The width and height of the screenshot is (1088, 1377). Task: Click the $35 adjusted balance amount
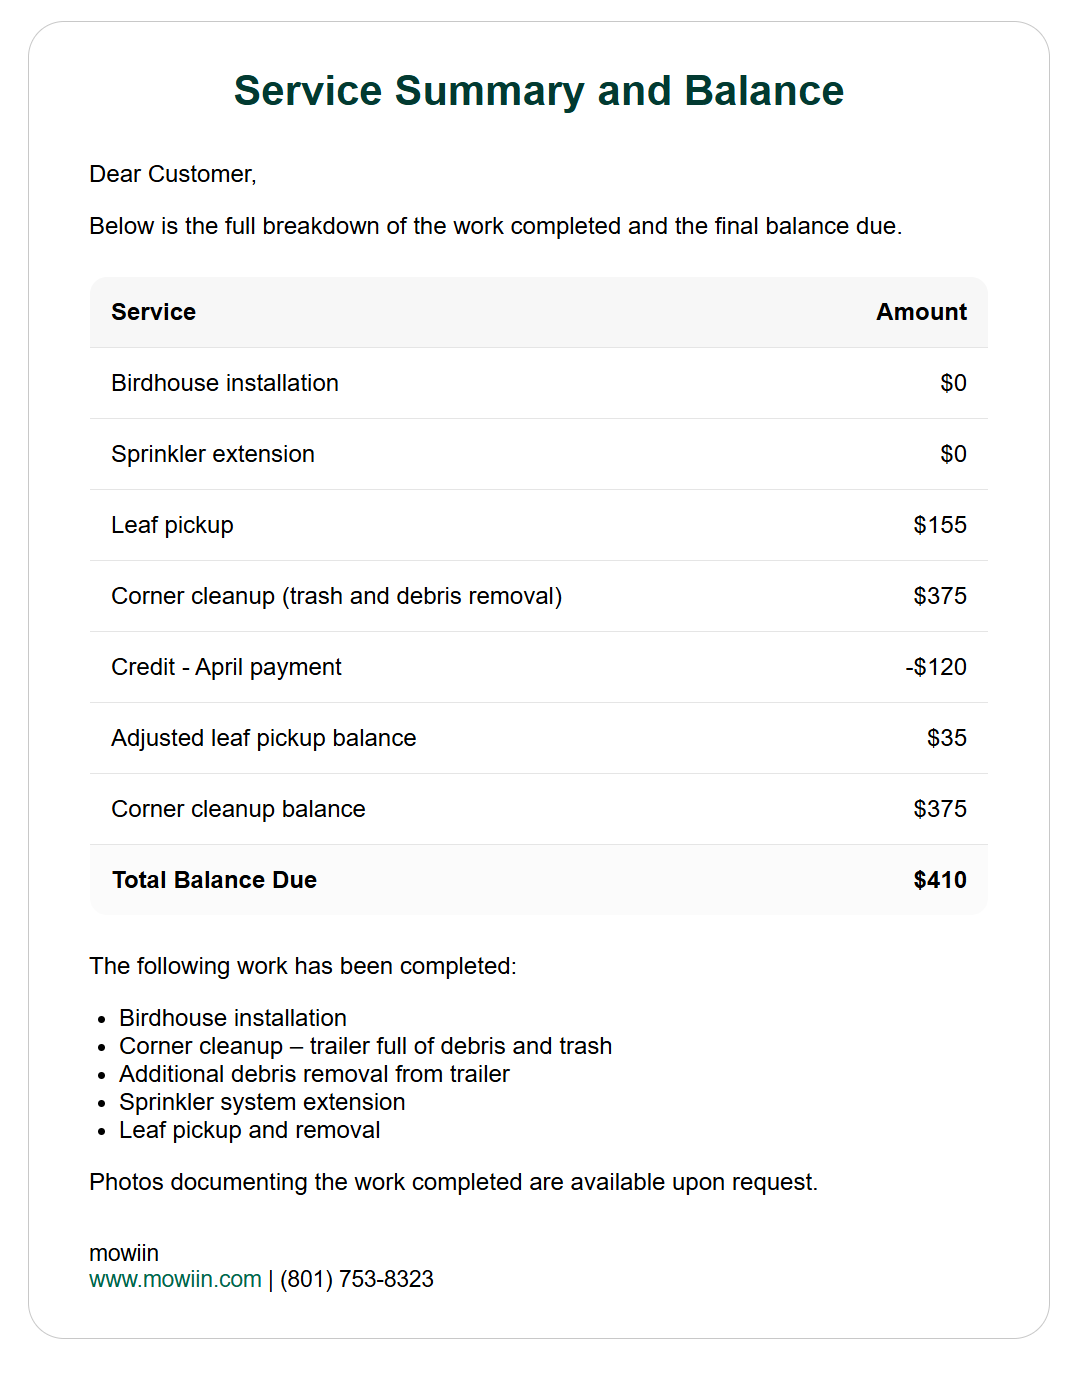coord(946,738)
